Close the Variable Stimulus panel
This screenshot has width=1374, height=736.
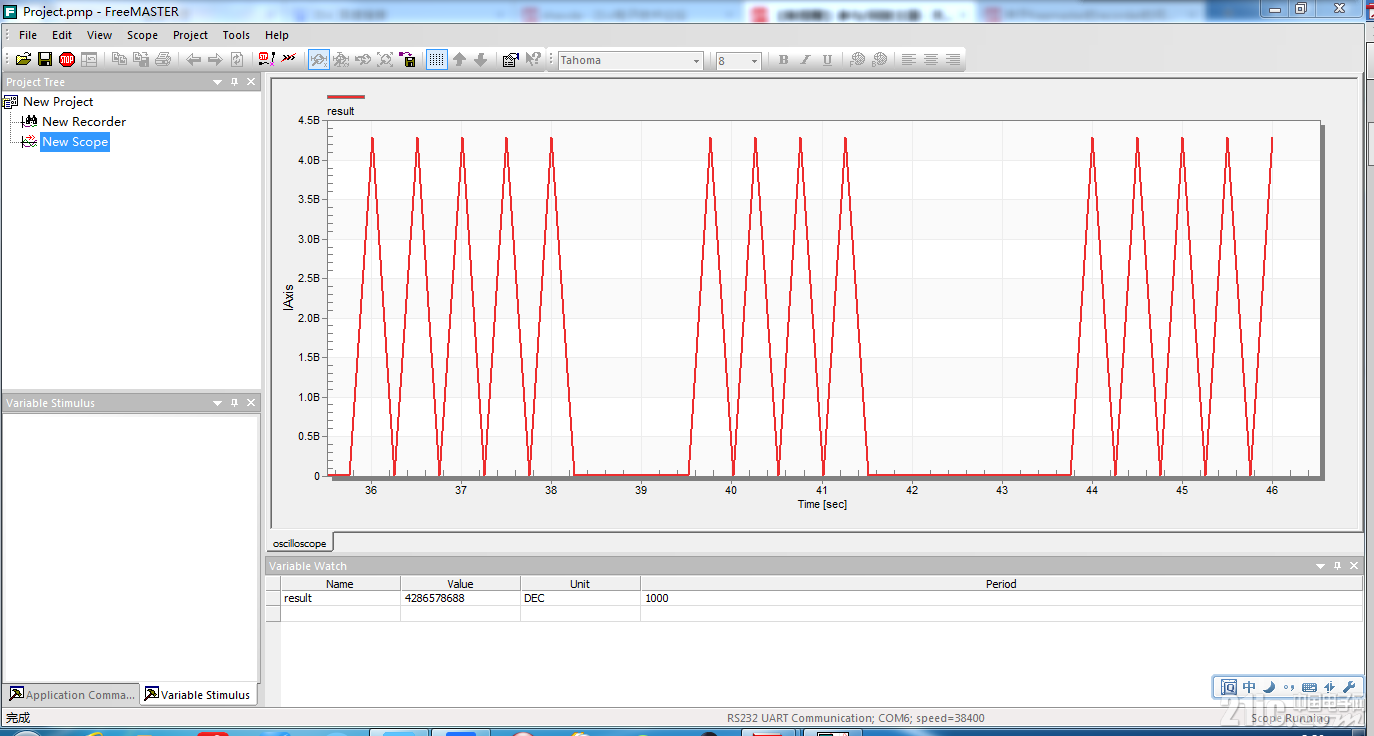coord(251,403)
